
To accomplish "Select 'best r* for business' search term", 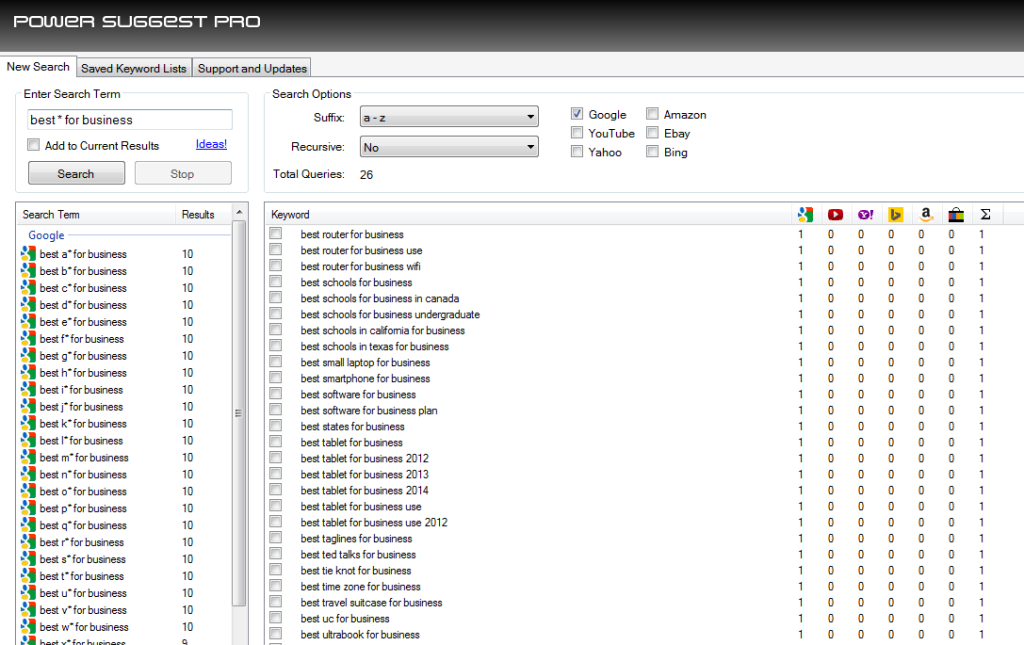I will tap(82, 543).
